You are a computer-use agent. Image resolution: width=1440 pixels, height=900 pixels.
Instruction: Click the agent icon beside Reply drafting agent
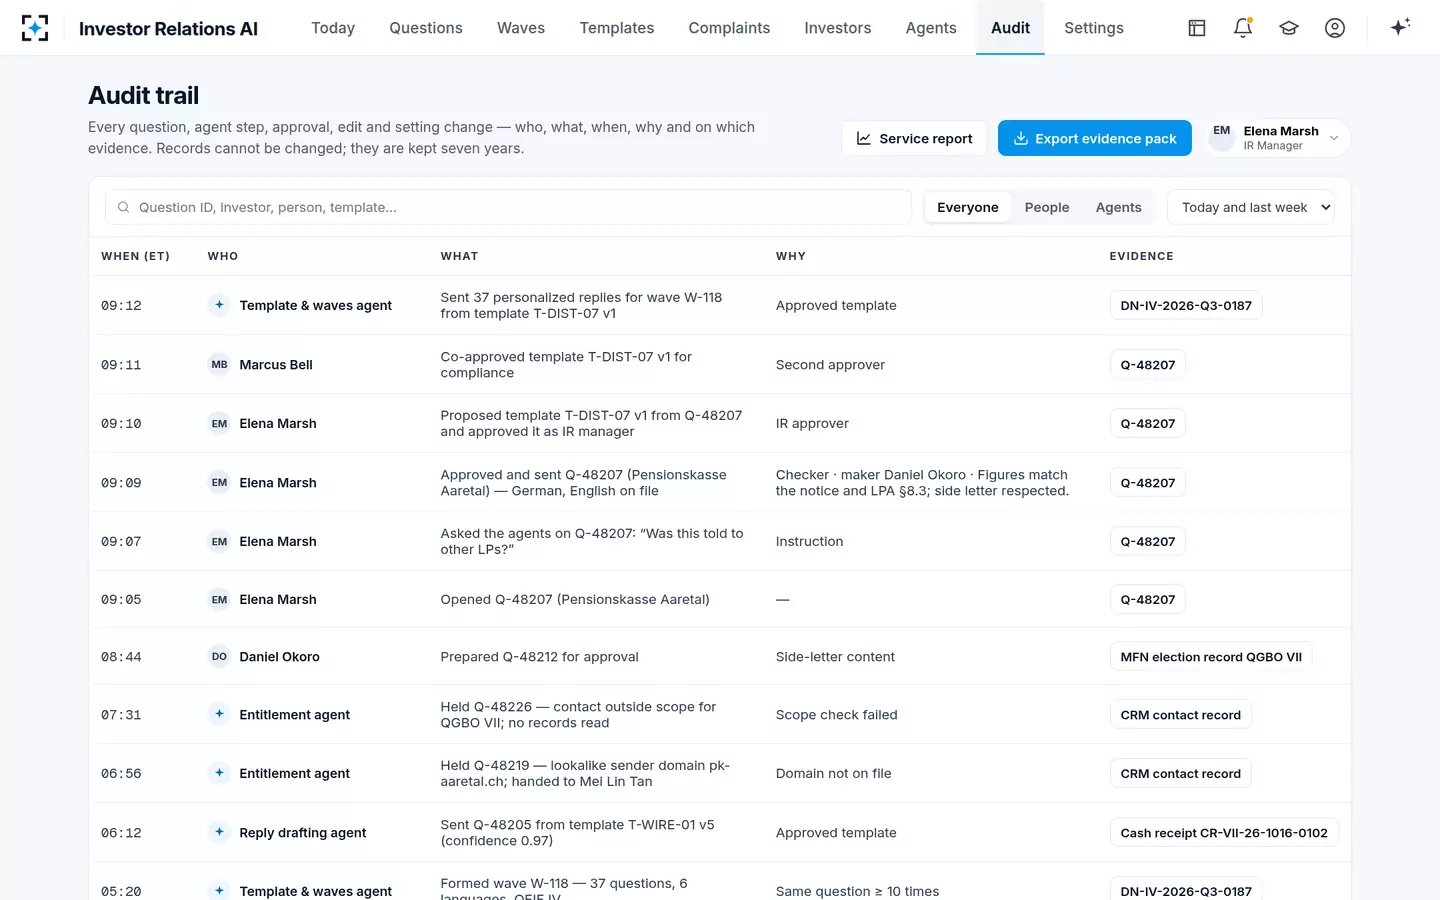coord(219,832)
